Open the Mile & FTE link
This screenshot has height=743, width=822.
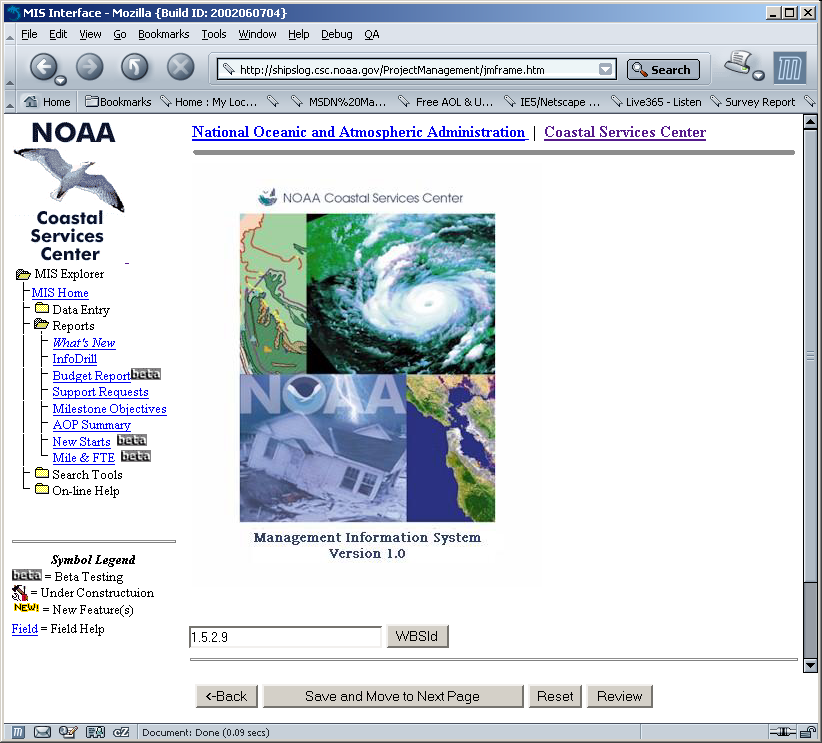point(83,457)
